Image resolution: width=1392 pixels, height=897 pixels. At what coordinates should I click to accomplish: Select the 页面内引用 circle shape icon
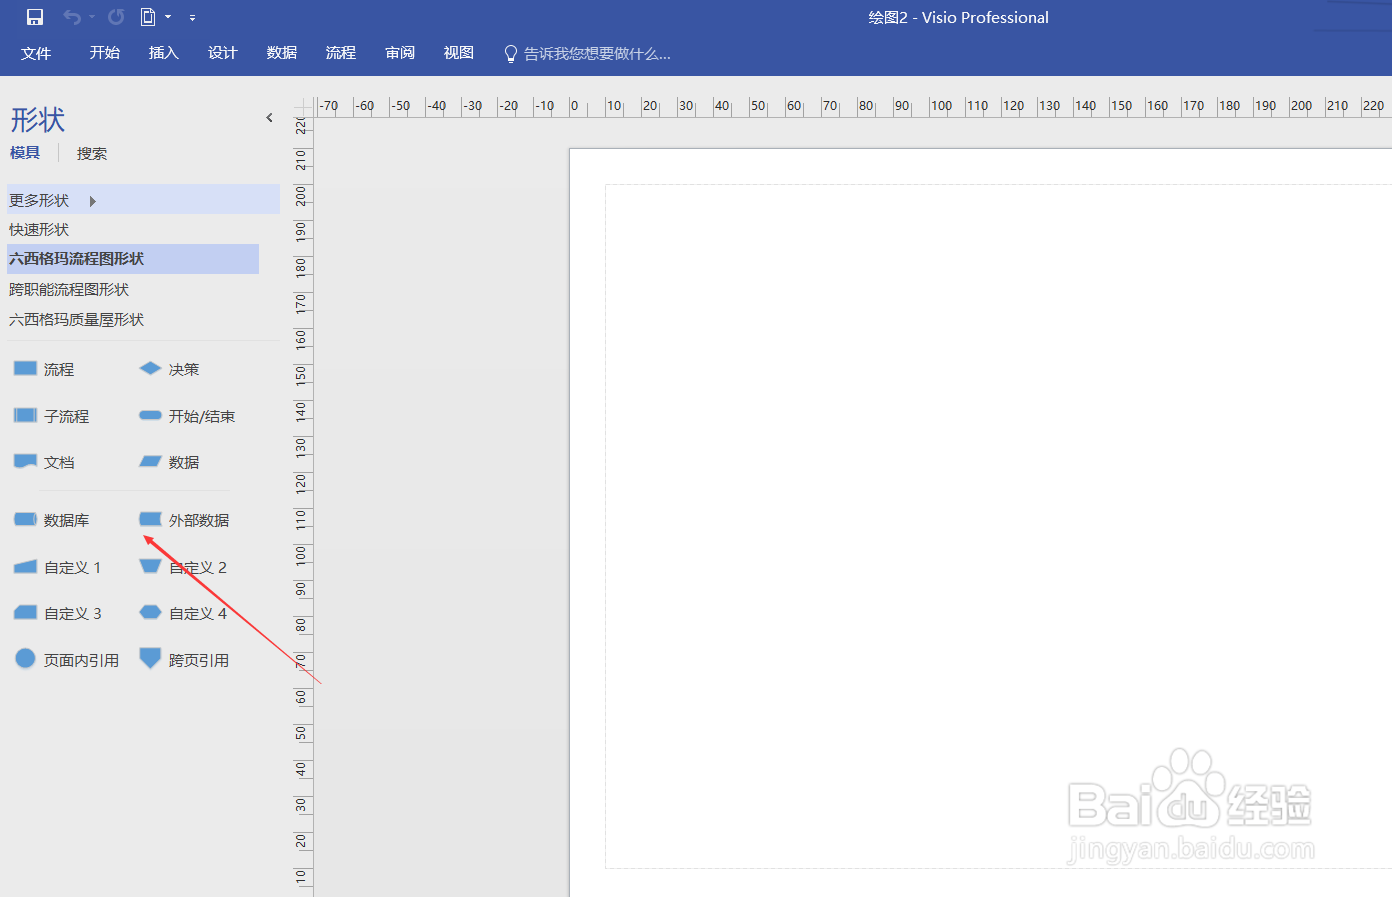25,658
